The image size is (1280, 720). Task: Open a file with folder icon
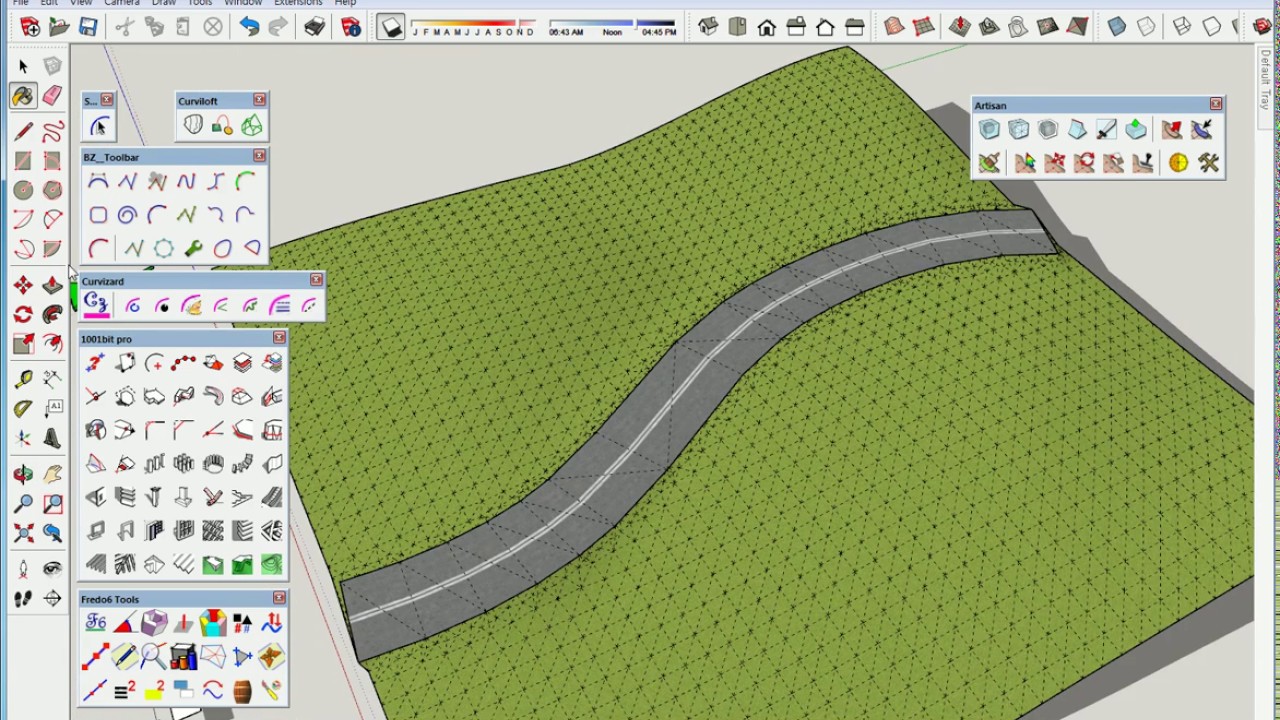59,27
